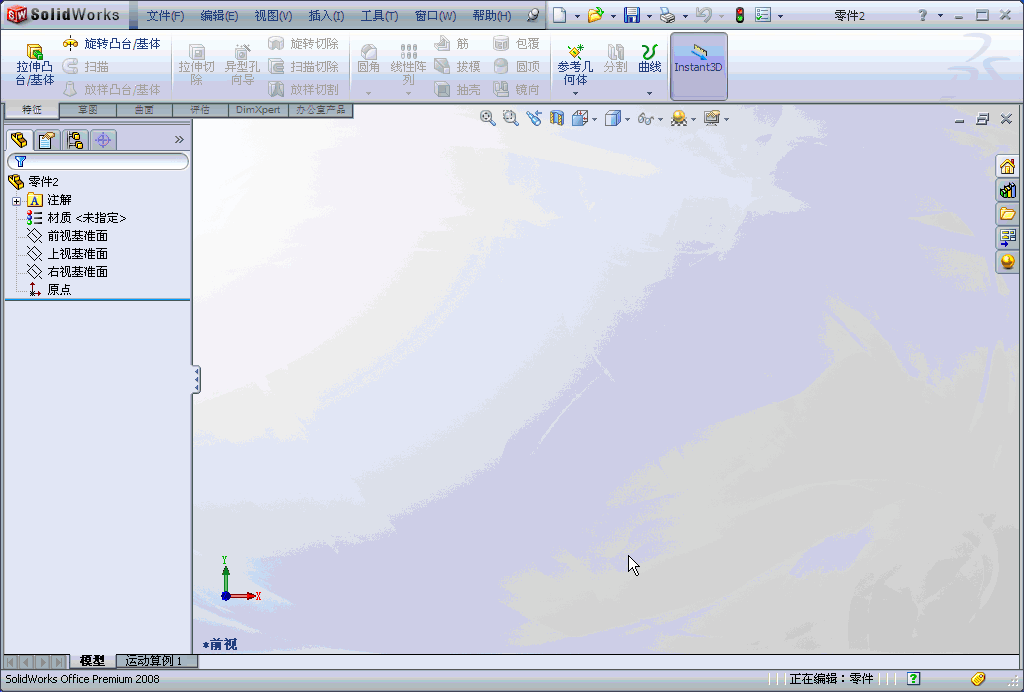
Task: Click the Sweep (扫描) feature icon
Action: (70, 66)
